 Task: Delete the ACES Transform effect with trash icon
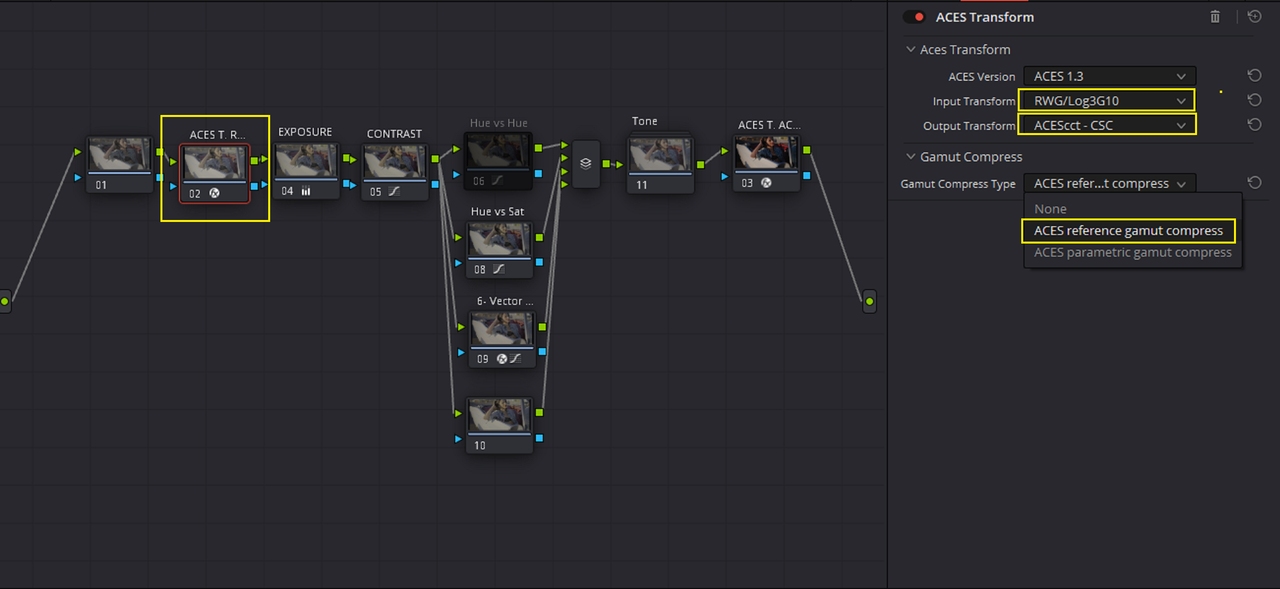pos(1215,17)
